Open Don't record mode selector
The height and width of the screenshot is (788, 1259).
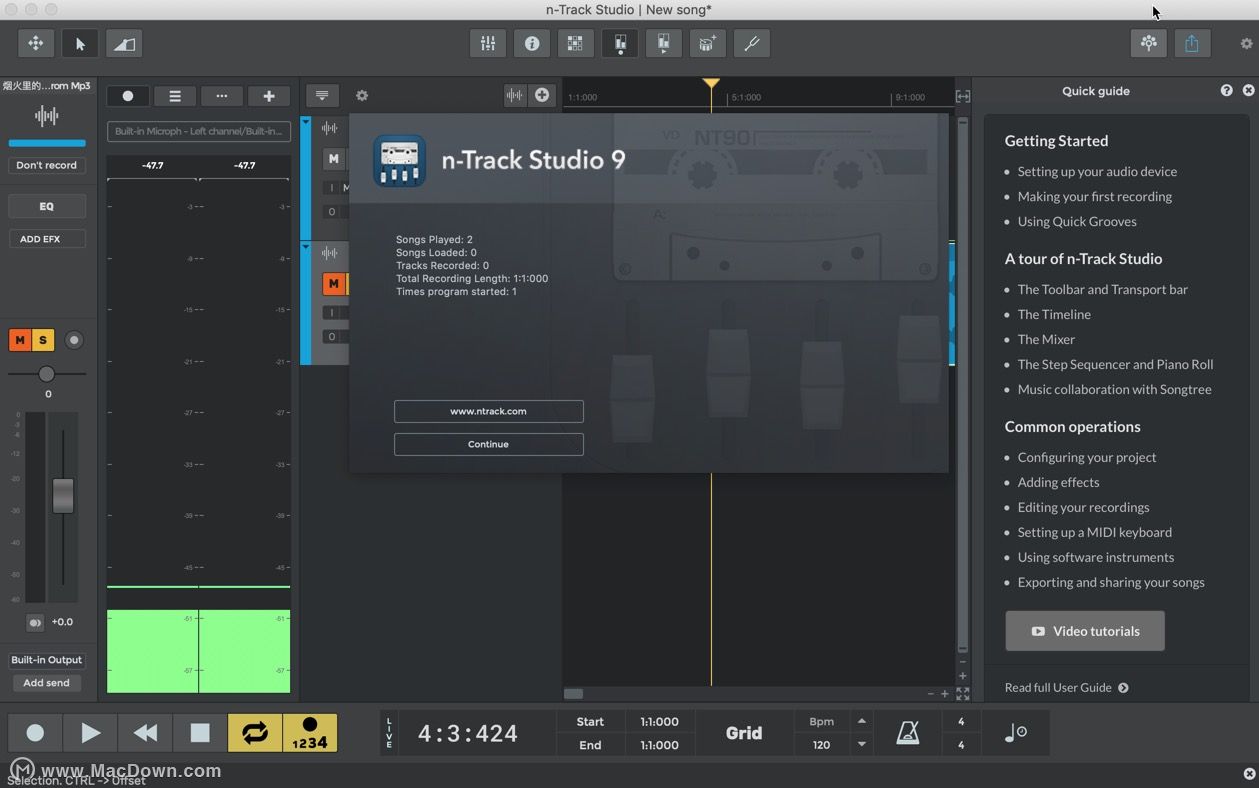pyautogui.click(x=47, y=165)
